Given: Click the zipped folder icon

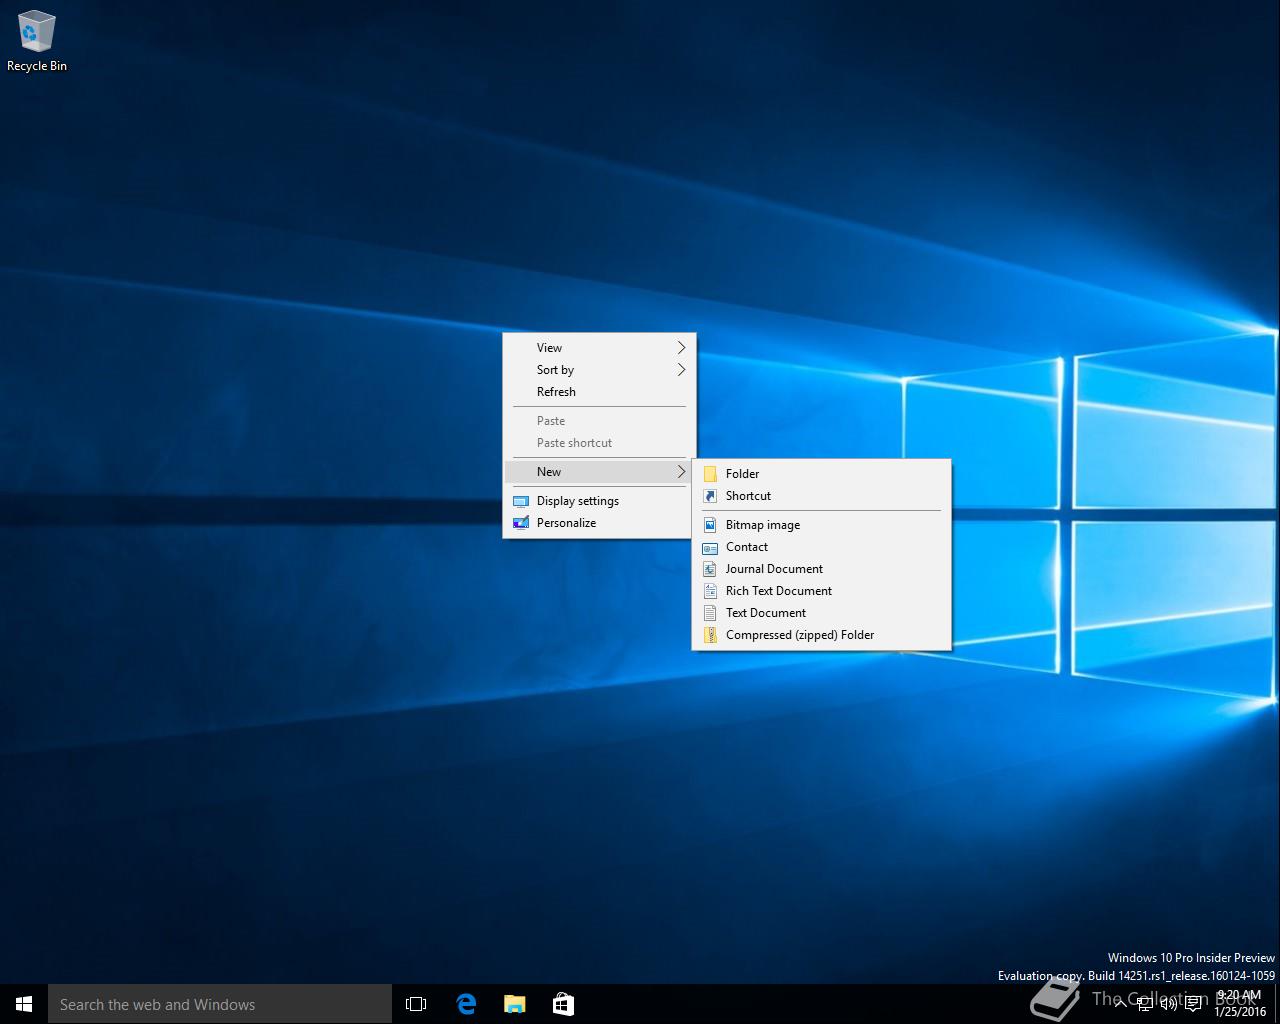Looking at the screenshot, I should pyautogui.click(x=710, y=635).
